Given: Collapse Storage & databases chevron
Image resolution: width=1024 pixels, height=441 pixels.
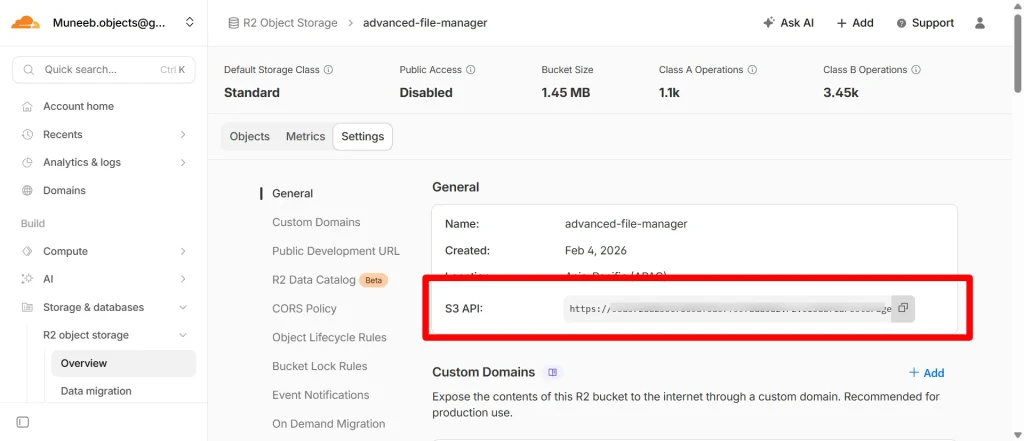Looking at the screenshot, I should click(183, 307).
